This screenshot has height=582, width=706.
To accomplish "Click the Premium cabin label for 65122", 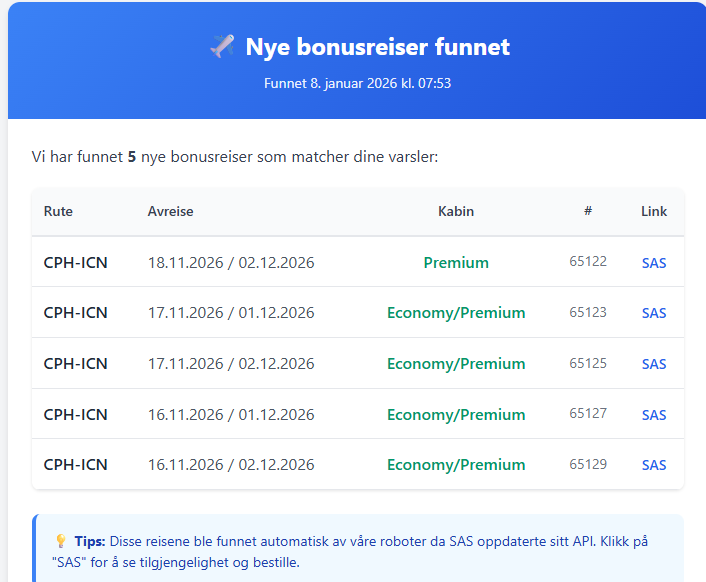I will tap(456, 263).
